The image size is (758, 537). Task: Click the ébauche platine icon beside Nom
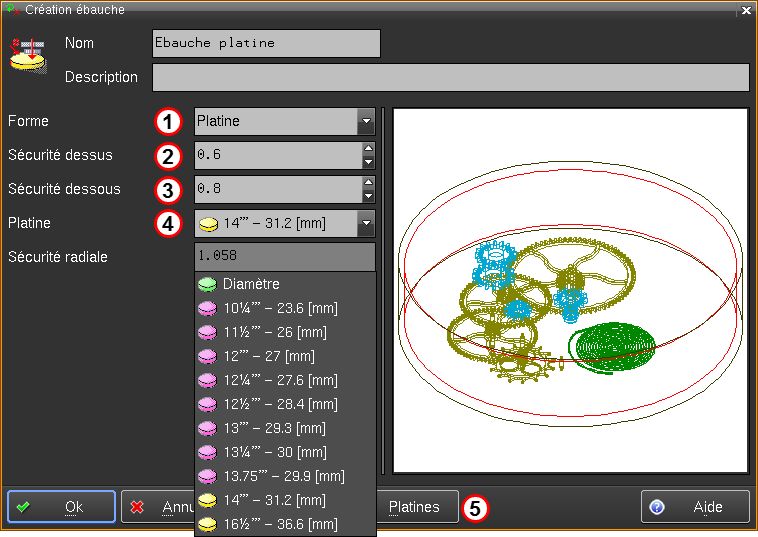pyautogui.click(x=28, y=56)
